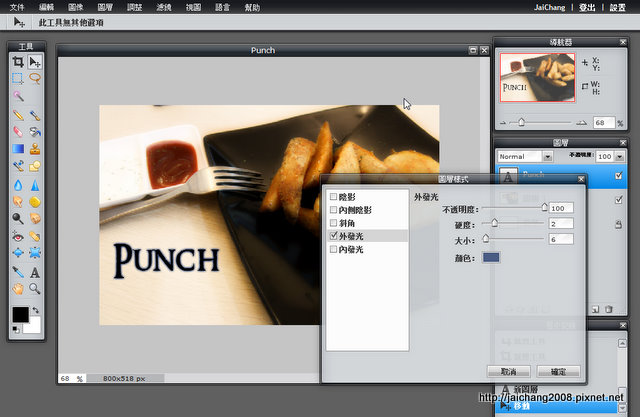Select the Sharpen tool
Viewport: 640px width, 417px height.
click(x=35, y=185)
